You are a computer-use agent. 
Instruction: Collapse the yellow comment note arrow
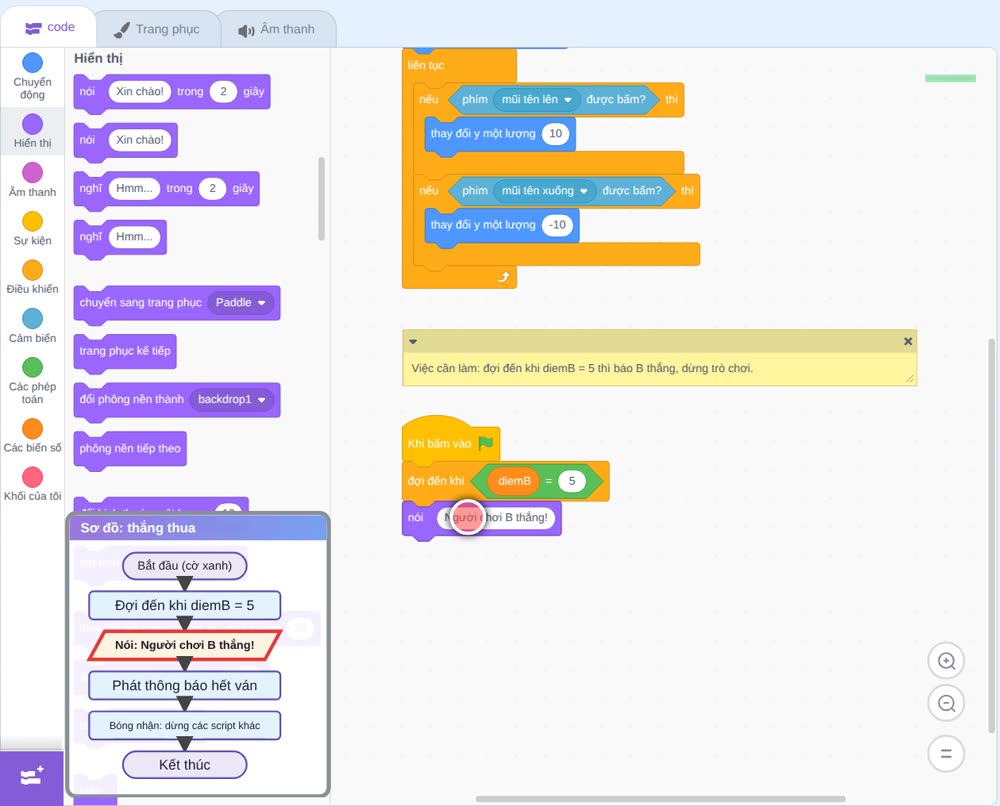(413, 342)
